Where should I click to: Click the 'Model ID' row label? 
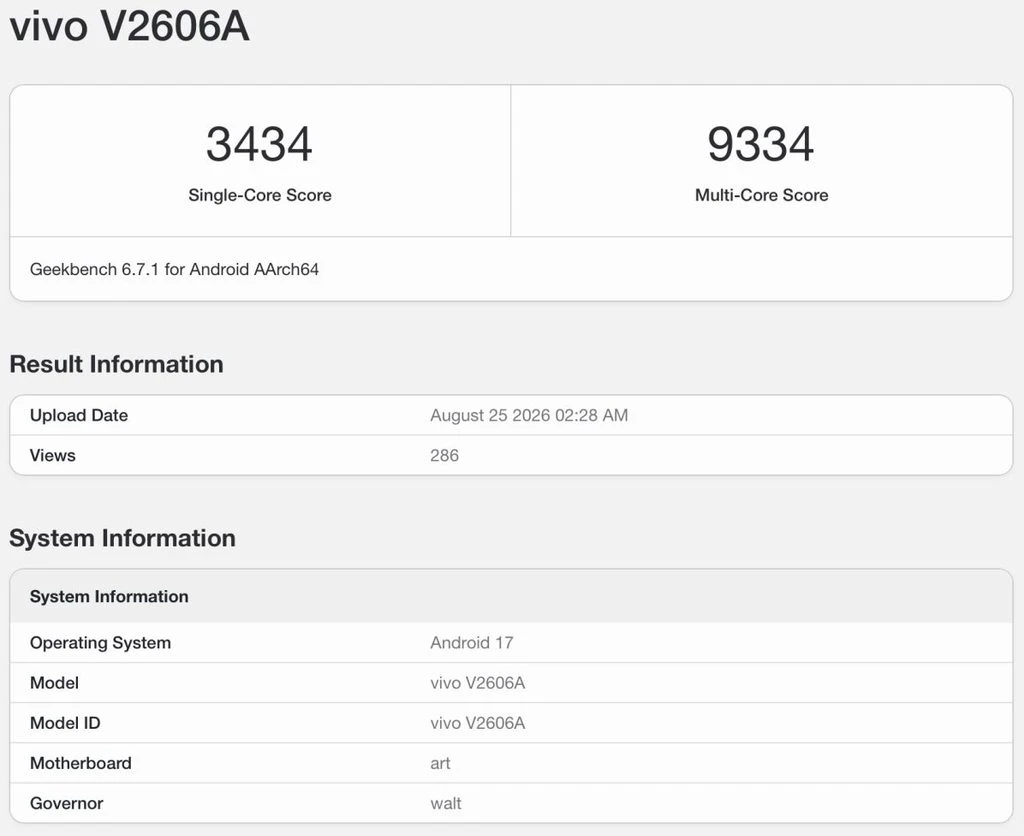(x=65, y=723)
